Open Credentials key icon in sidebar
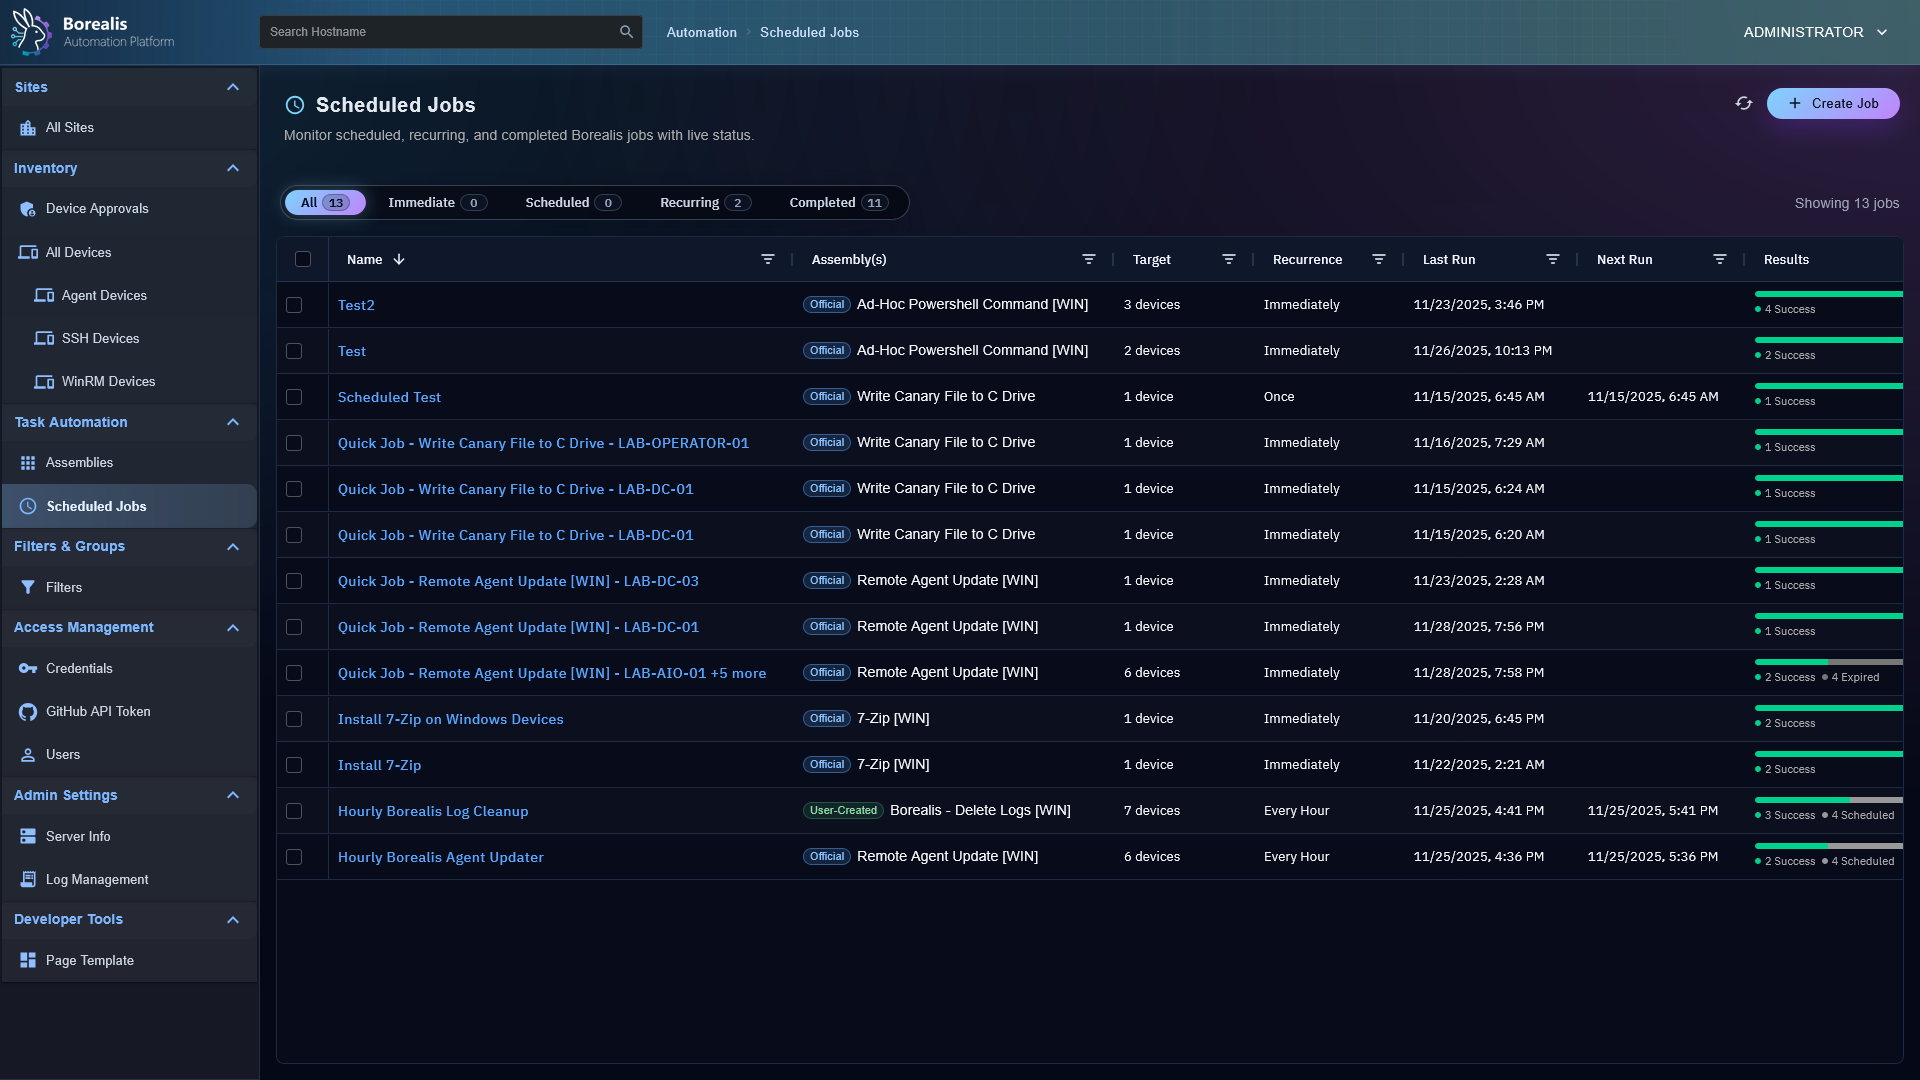Viewport: 1920px width, 1080px height. coord(28,669)
